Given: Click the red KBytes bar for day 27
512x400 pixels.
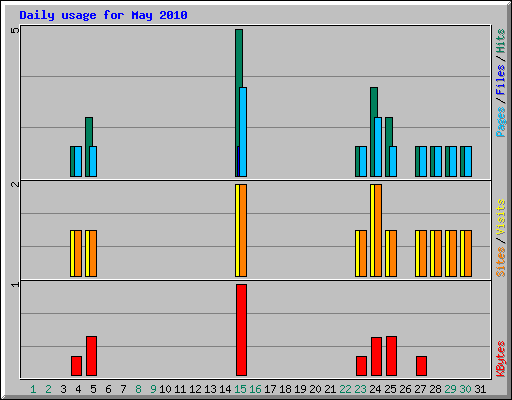Looking at the screenshot, I should click(x=421, y=366).
